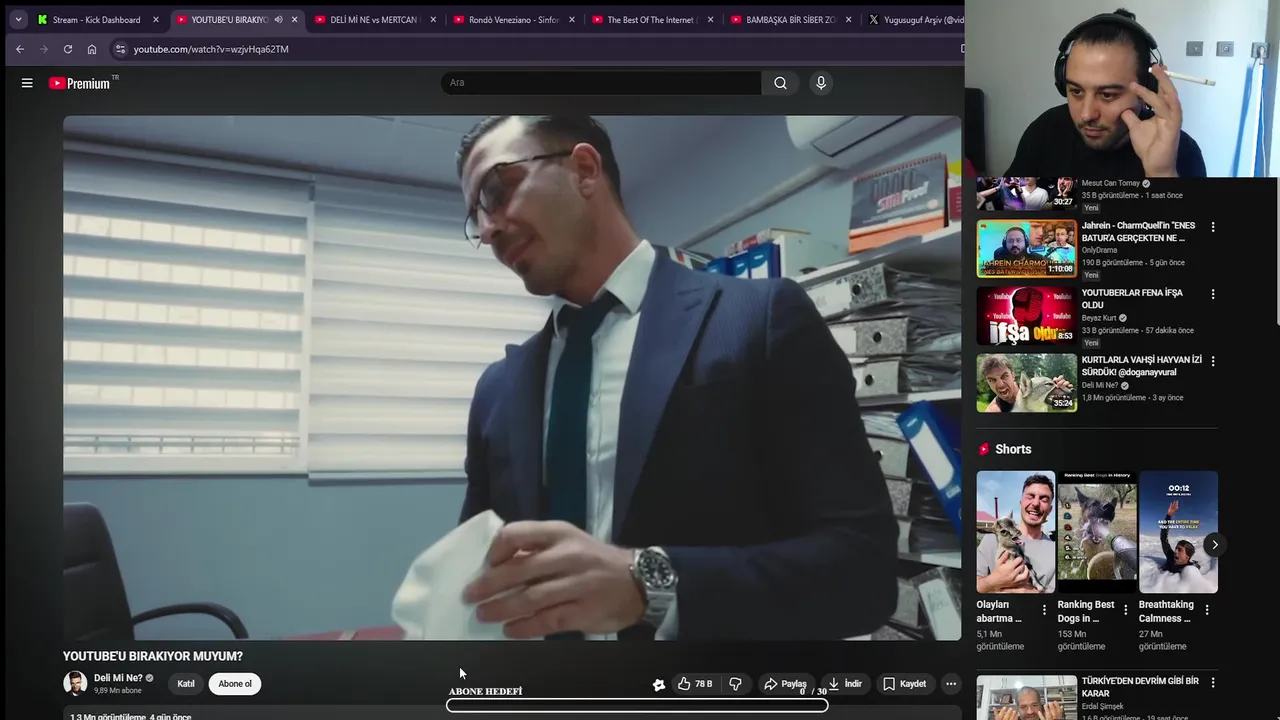Open Jahrein - CharmQuell video thumbnail
Viewport: 1280px width, 720px height.
pyautogui.click(x=1026, y=249)
